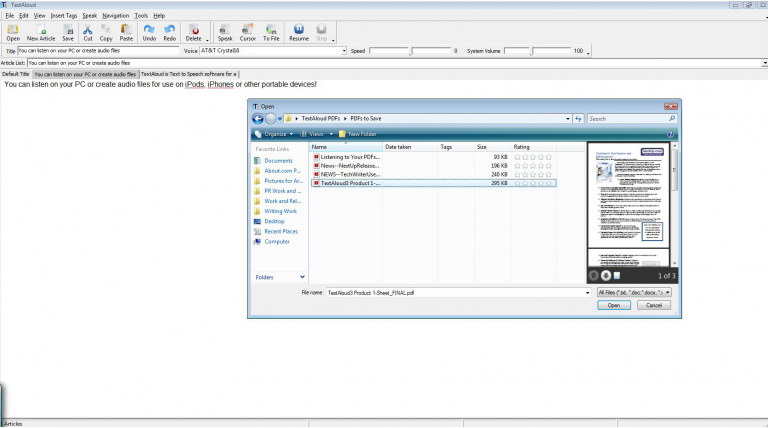Click the Cursor toolbar icon
This screenshot has height=428, width=768.
point(248,32)
